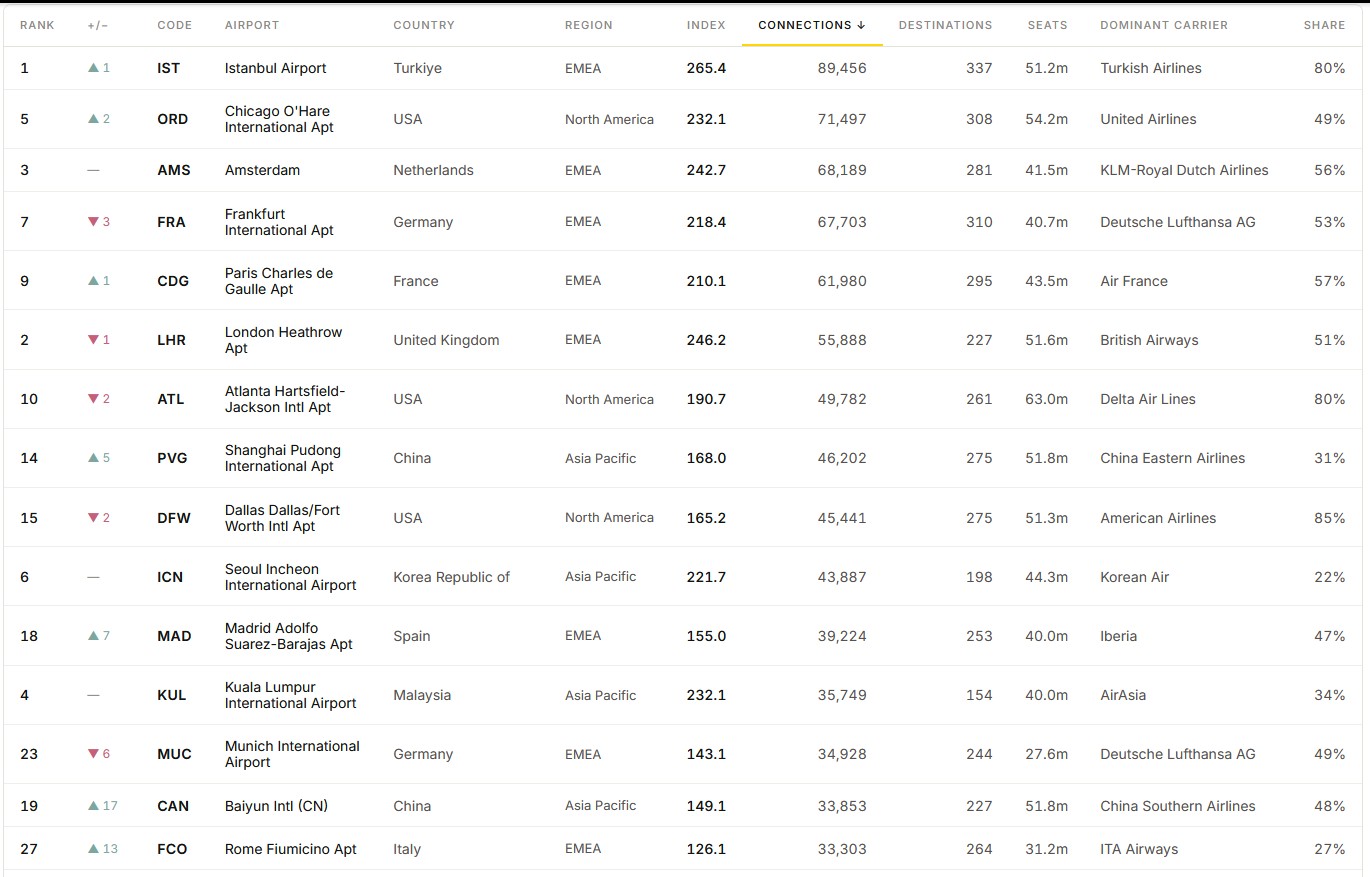1370x877 pixels.
Task: Click the green up arrow beside PVG
Action: tap(93, 458)
